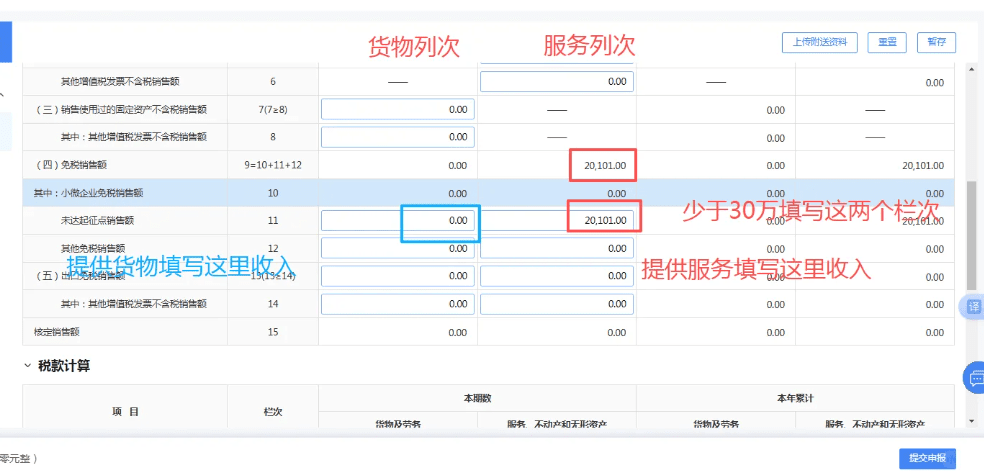Viewport: 984px width, 473px height.
Task: Click row 13 service column input field
Action: coord(557,277)
